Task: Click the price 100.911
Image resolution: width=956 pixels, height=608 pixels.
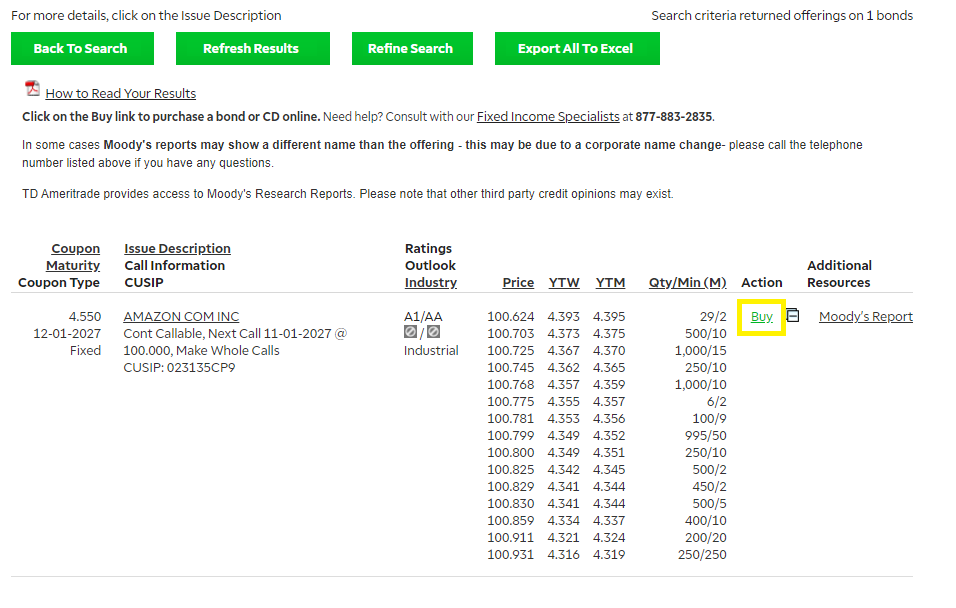Action: pyautogui.click(x=510, y=539)
